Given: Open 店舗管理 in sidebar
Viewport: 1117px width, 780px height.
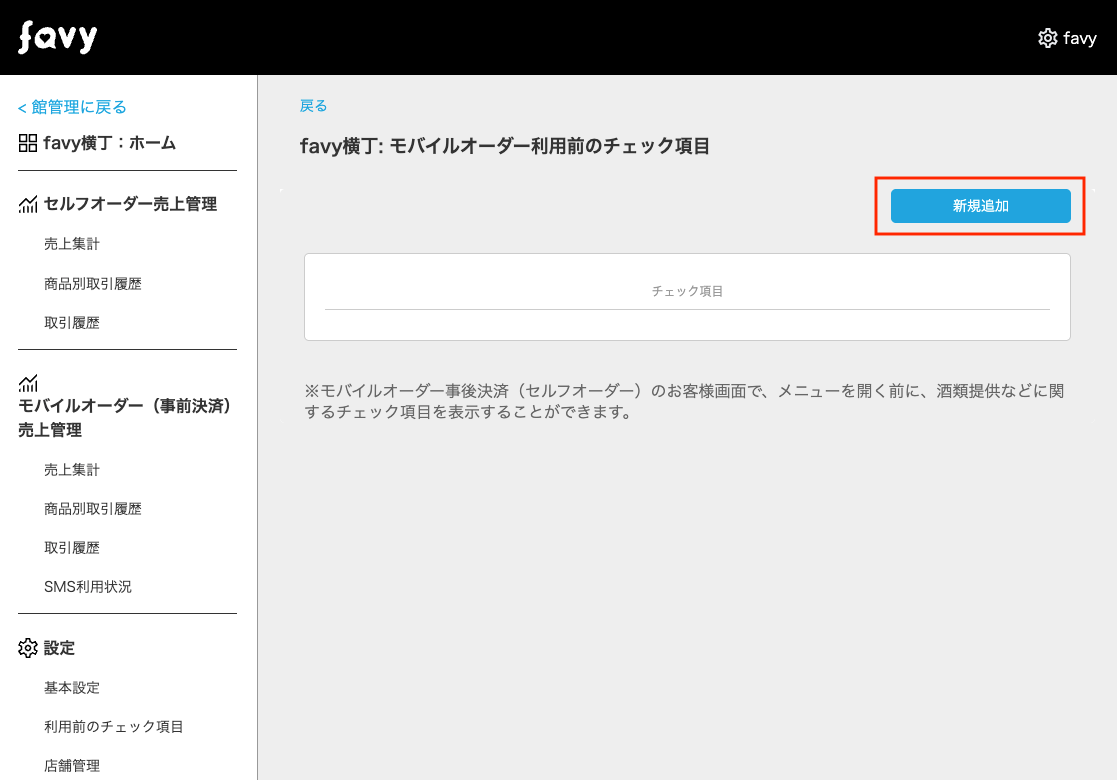Looking at the screenshot, I should pyautogui.click(x=72, y=766).
